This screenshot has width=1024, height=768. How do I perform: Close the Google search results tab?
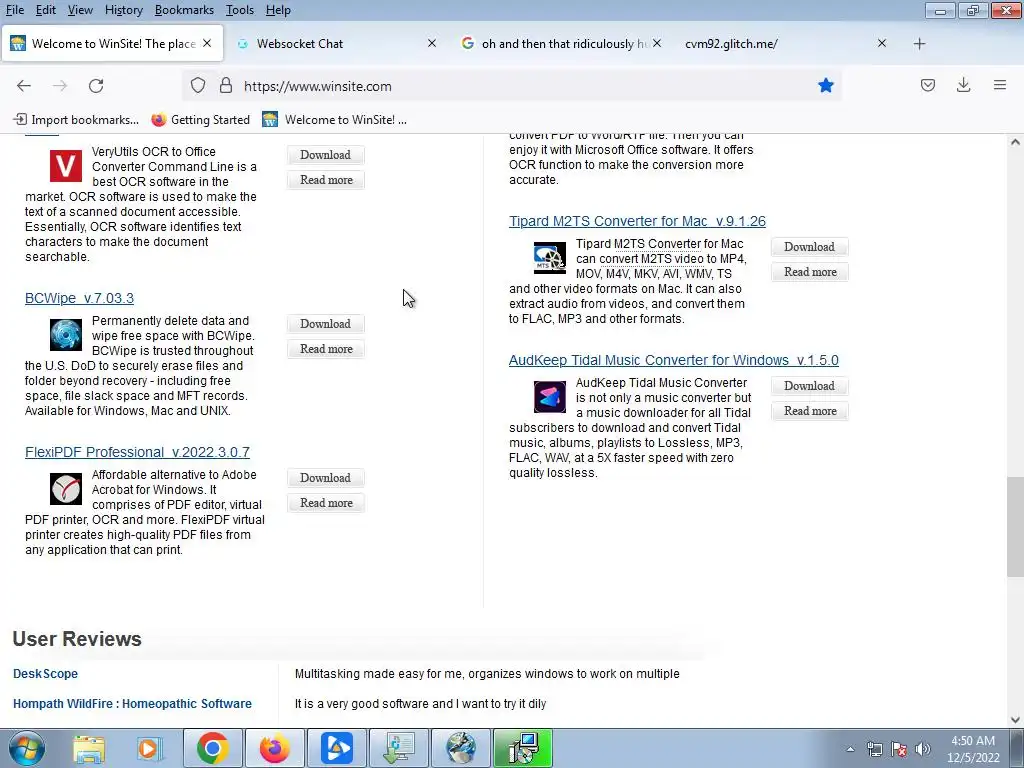(x=657, y=44)
